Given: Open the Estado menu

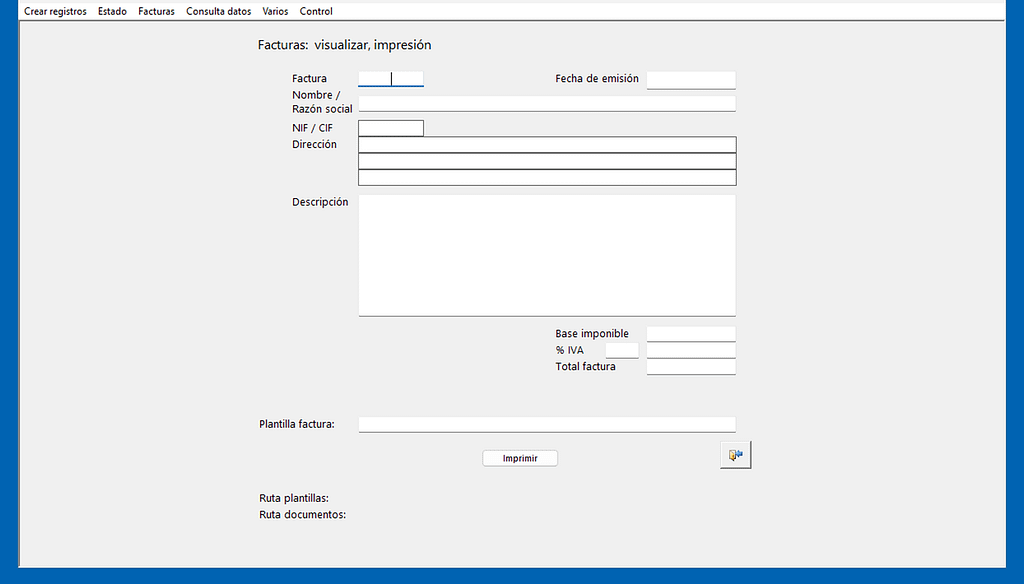Looking at the screenshot, I should (112, 11).
